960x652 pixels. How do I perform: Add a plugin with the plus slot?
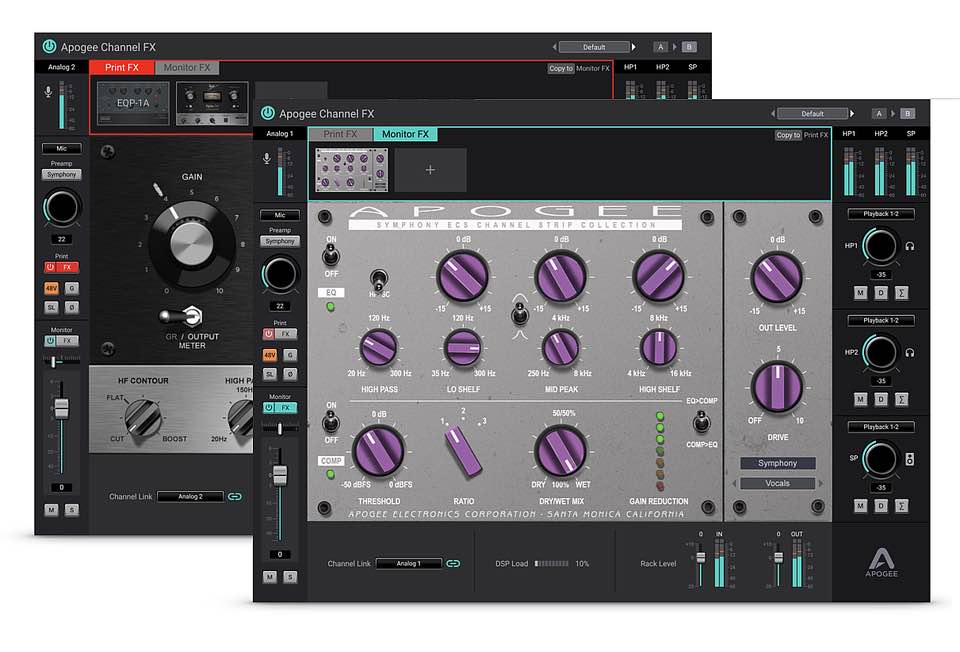(x=430, y=170)
